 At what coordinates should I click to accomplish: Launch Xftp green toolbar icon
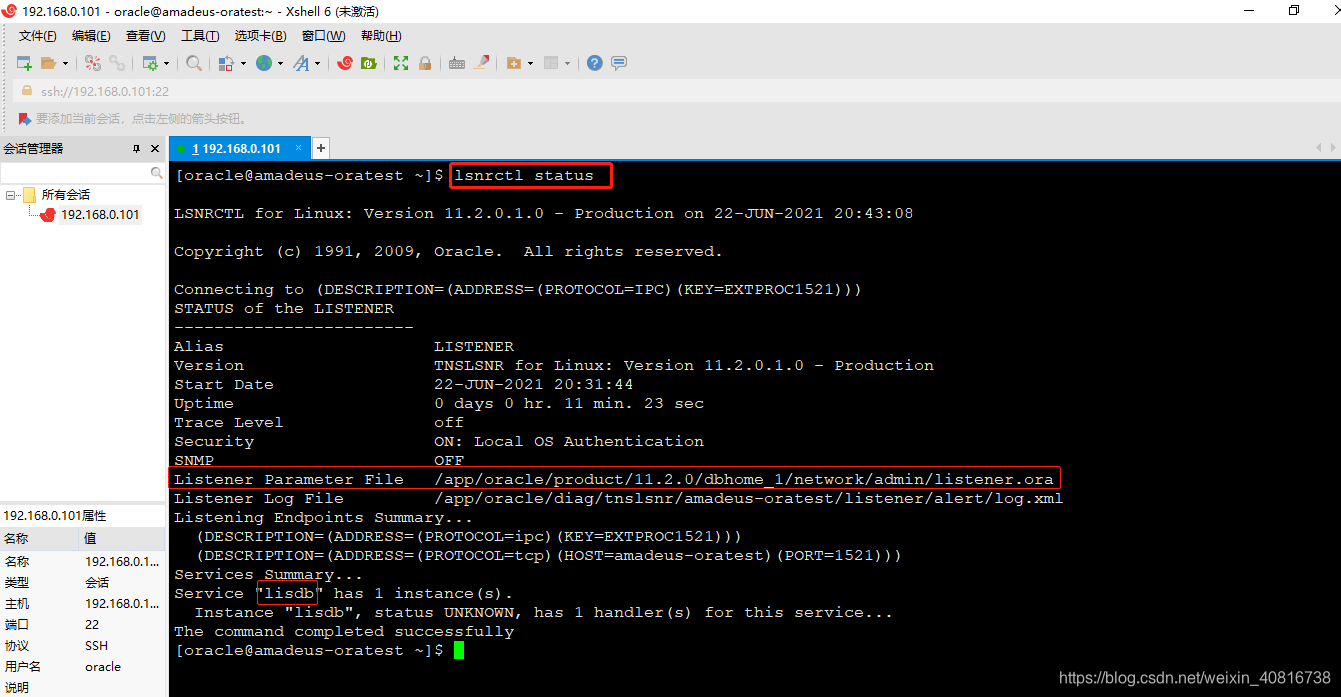pyautogui.click(x=369, y=63)
